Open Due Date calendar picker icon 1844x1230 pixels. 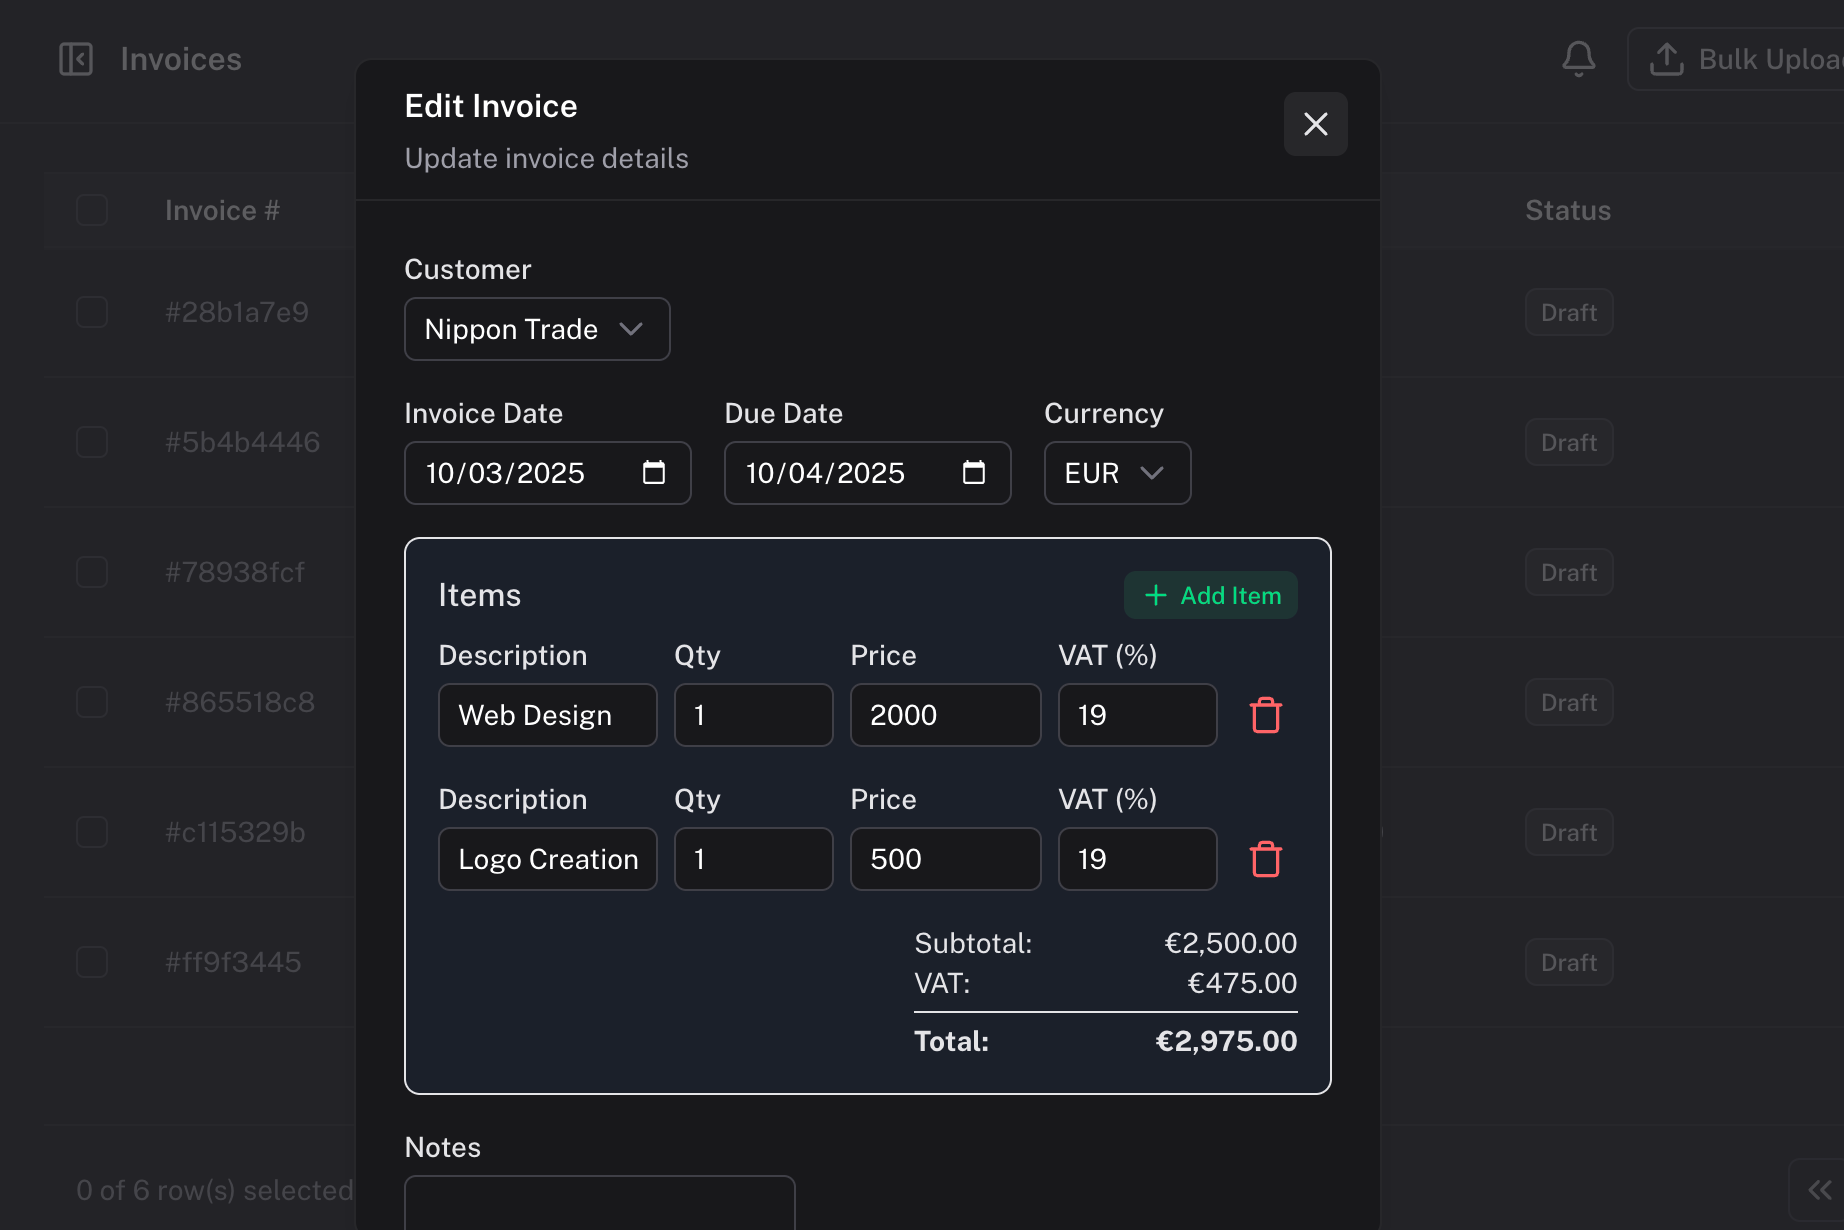(974, 472)
